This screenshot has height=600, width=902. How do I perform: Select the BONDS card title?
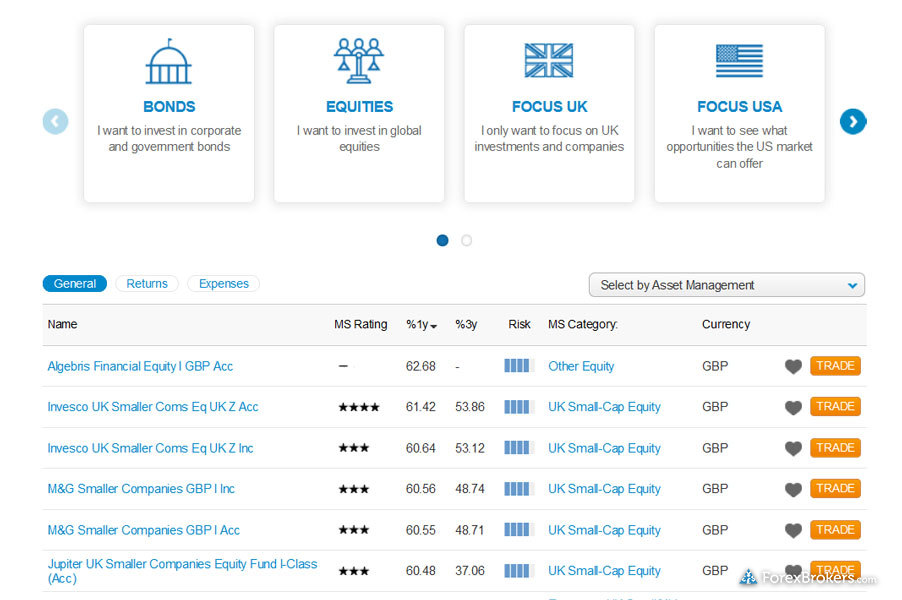pos(169,107)
